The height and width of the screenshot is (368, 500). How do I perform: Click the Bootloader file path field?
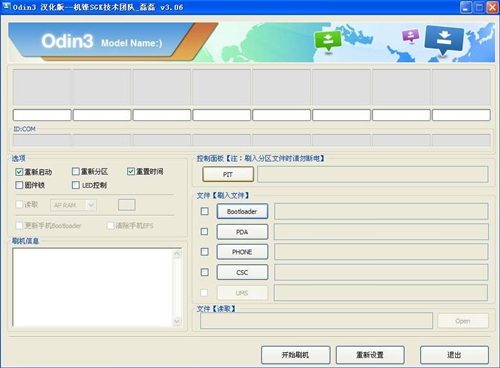coord(381,211)
